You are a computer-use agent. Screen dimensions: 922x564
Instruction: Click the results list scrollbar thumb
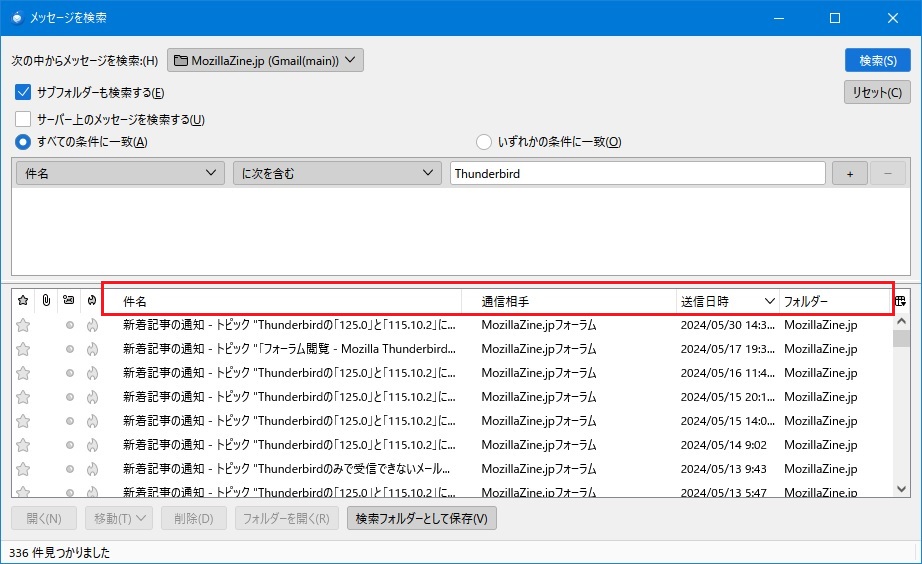tap(901, 339)
